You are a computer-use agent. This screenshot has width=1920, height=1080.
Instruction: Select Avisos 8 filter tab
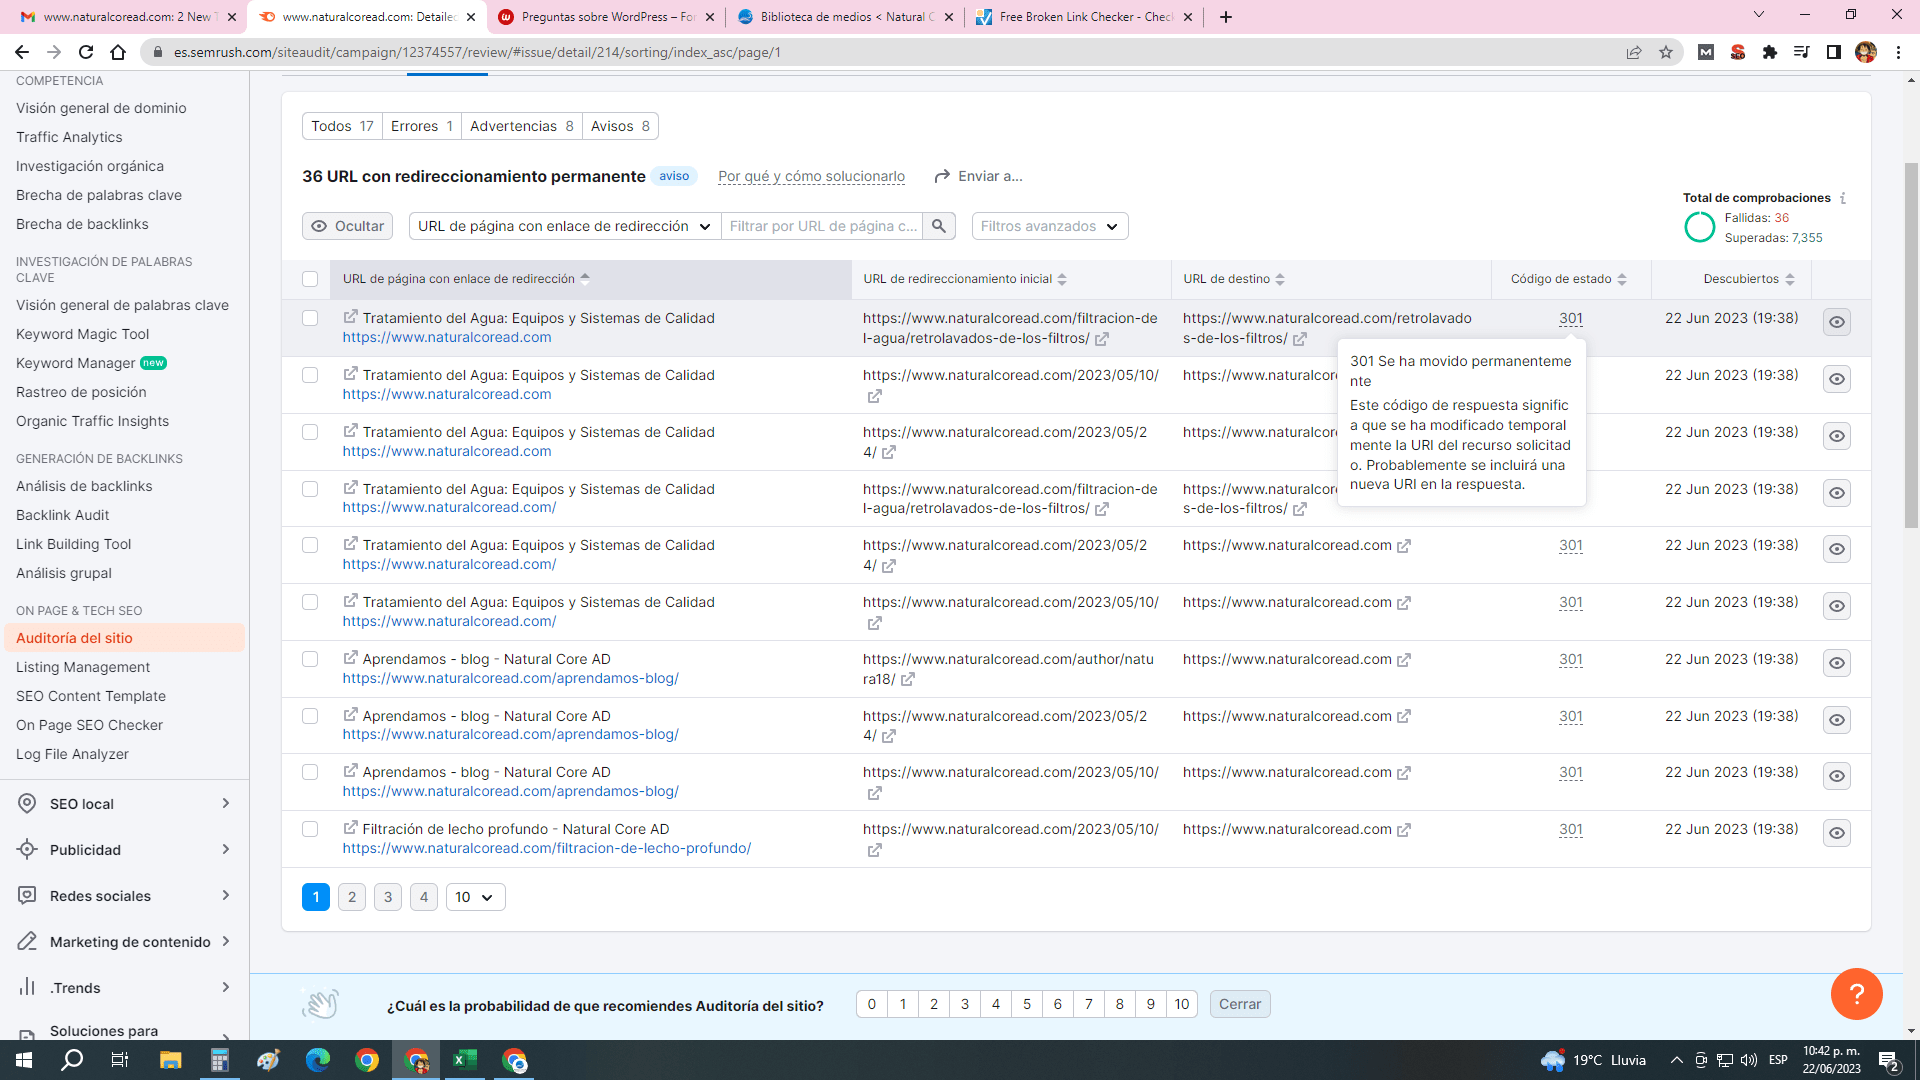coord(620,126)
